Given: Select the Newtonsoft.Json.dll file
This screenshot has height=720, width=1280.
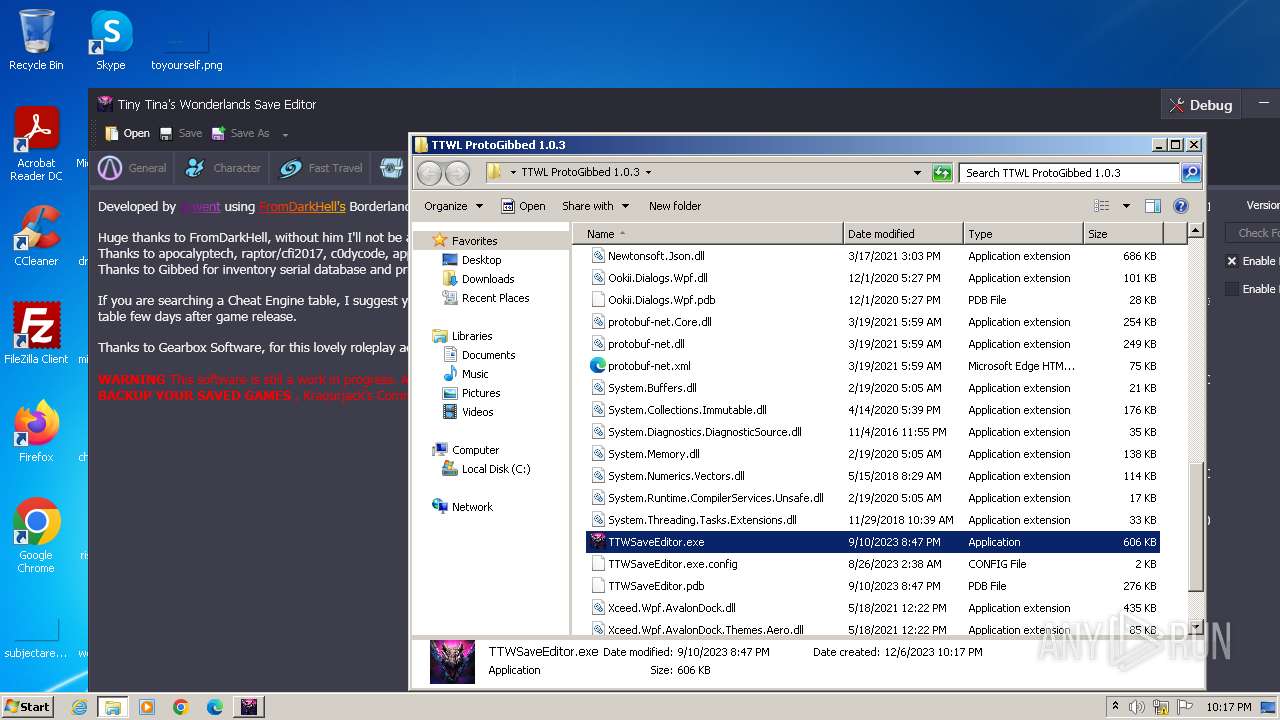Looking at the screenshot, I should (x=872, y=256).
